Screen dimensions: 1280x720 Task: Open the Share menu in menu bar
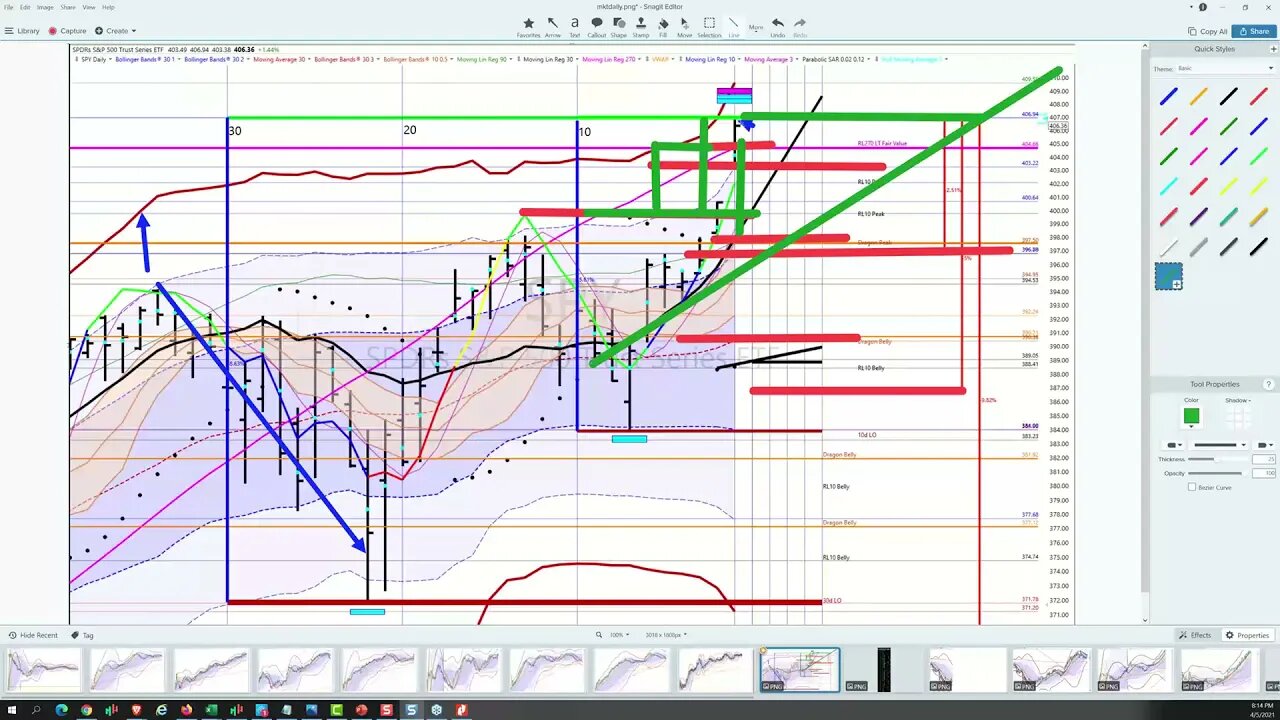(x=67, y=7)
